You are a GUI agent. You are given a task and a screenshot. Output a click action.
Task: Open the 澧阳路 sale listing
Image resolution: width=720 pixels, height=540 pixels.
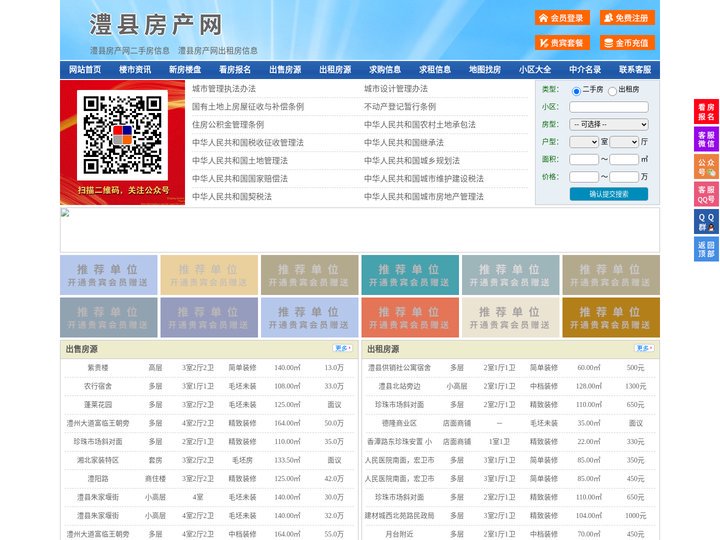click(x=98, y=478)
